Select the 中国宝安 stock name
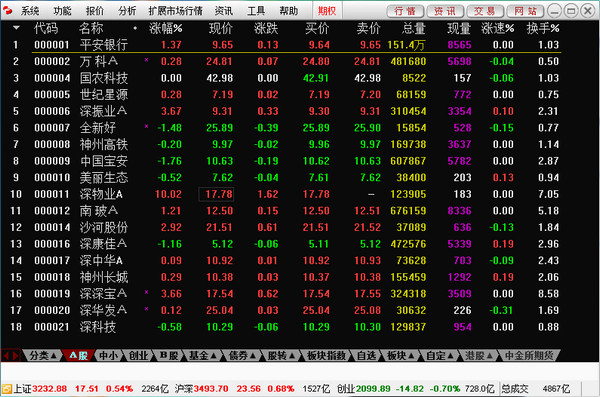 point(104,161)
